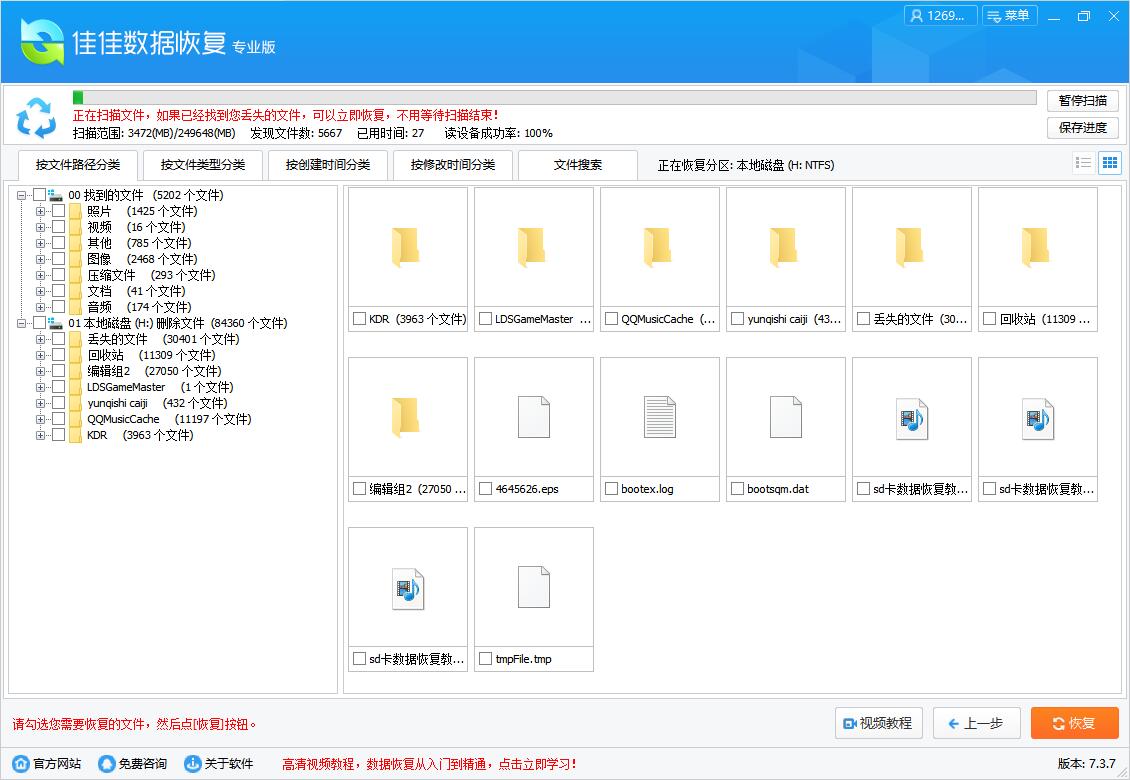Click the folder icon beside 音频 in tree
Screen dimensions: 1130x780
[x=76, y=307]
